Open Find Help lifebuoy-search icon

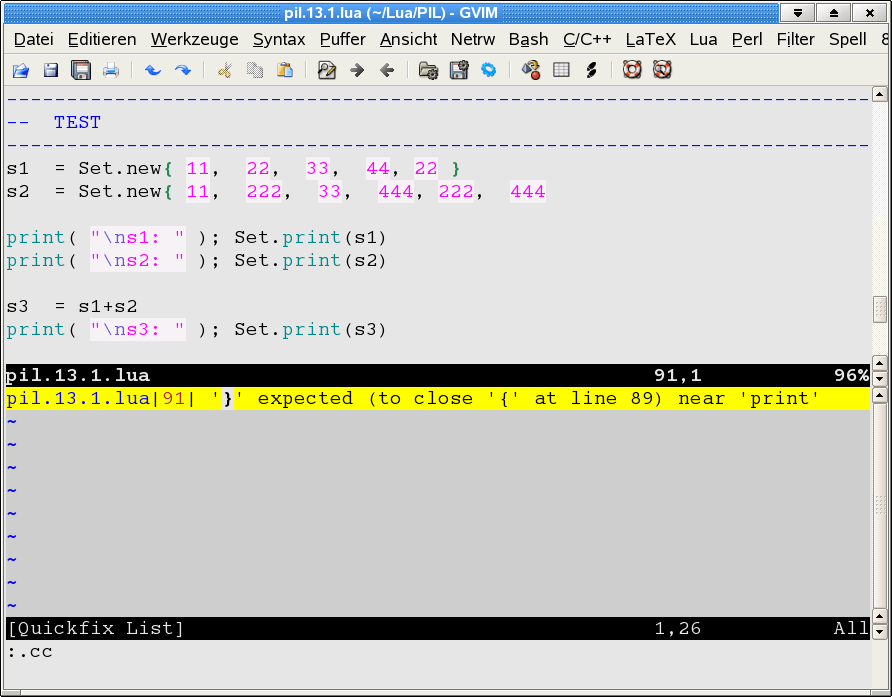point(662,70)
